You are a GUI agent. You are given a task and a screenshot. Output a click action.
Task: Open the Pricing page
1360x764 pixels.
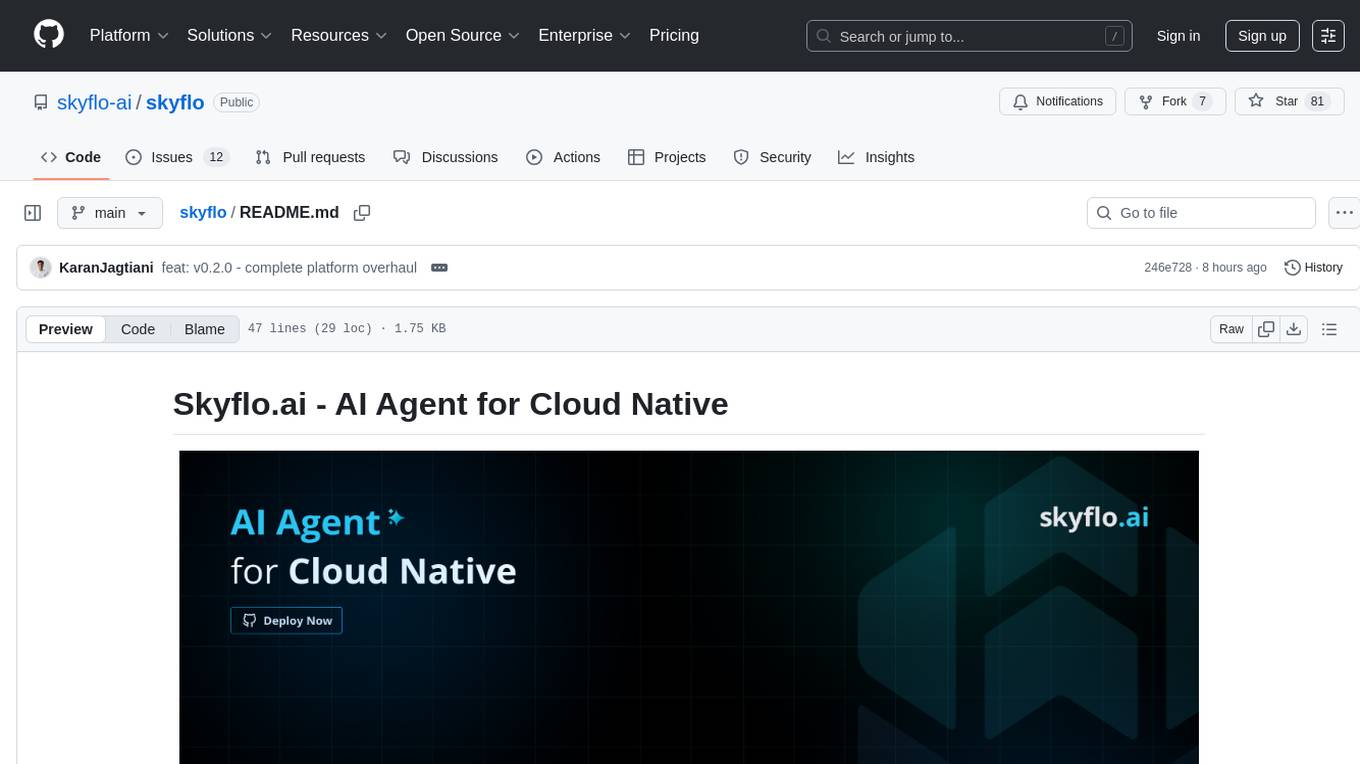(x=674, y=35)
